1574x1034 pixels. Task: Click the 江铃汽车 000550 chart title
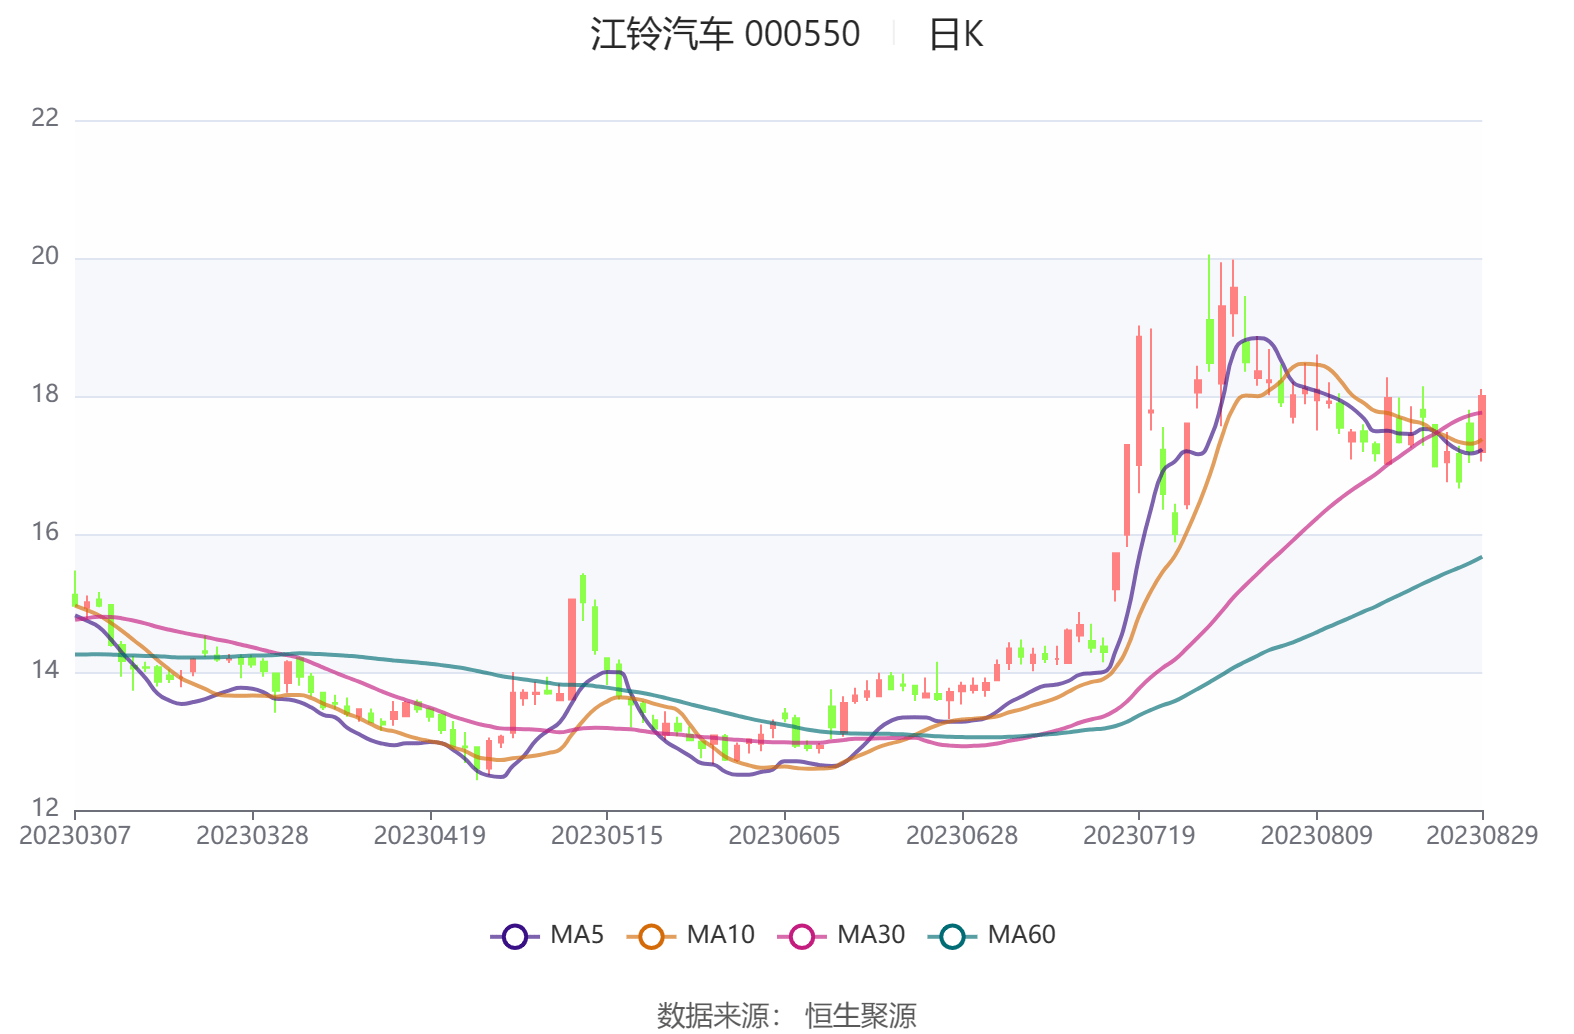pyautogui.click(x=724, y=35)
